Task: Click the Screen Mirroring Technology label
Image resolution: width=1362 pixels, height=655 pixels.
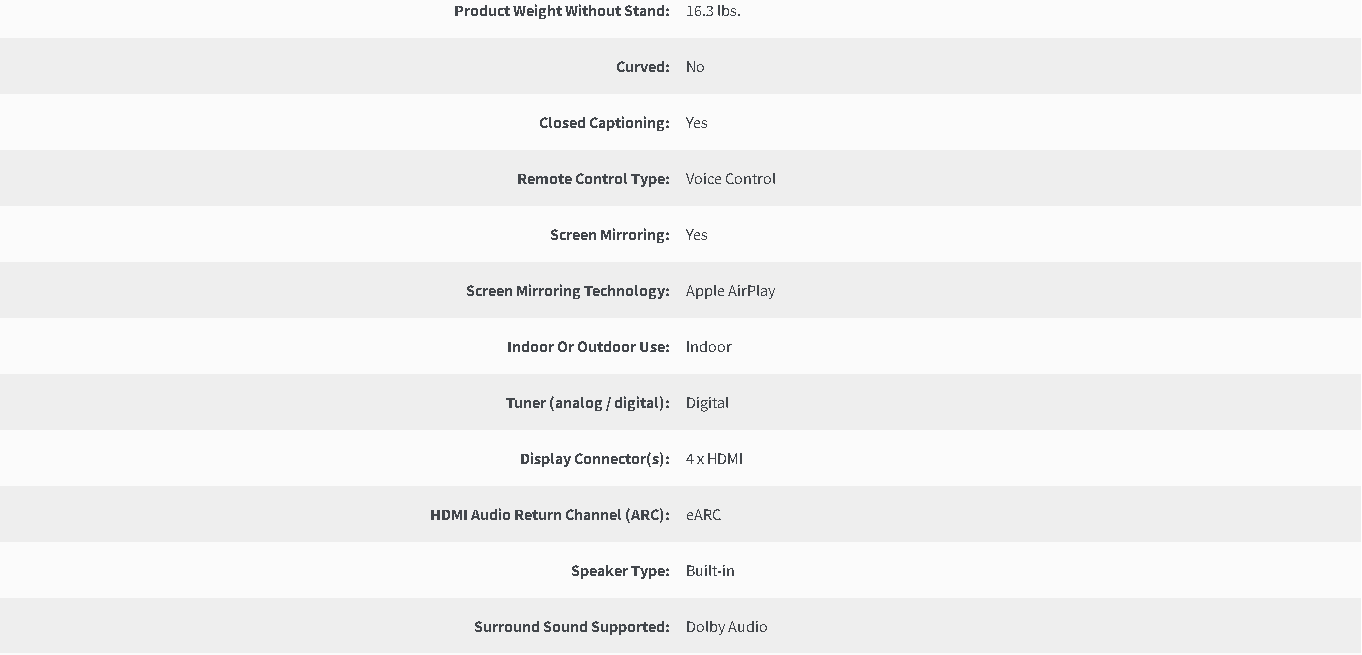Action: pyautogui.click(x=568, y=291)
